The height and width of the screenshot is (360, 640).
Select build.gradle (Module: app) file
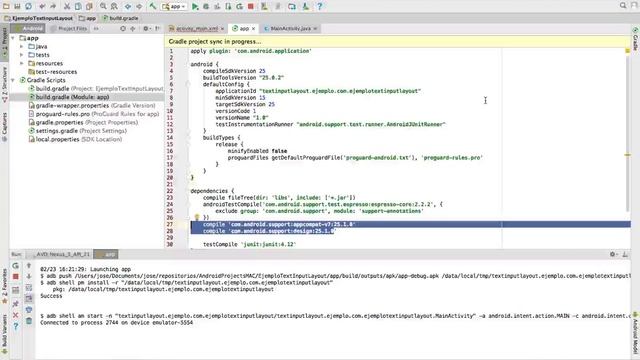(69, 97)
